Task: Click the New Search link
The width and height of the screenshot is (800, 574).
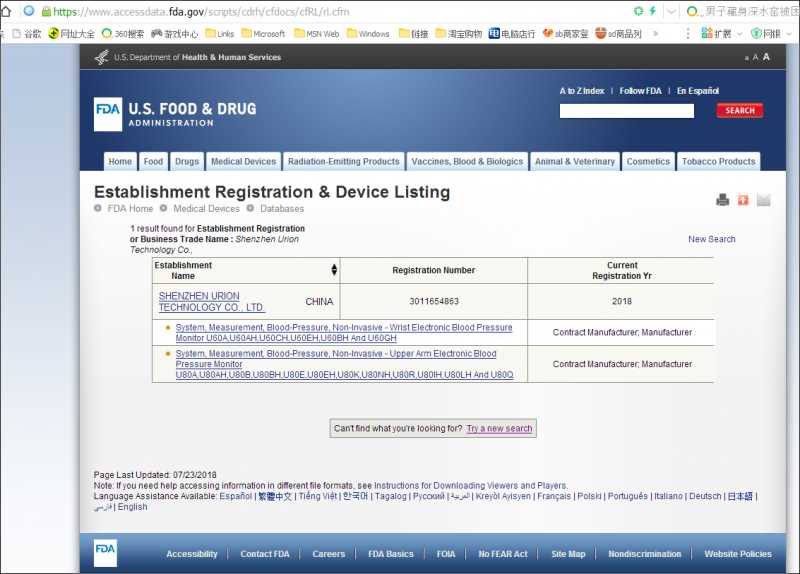Action: pos(711,239)
